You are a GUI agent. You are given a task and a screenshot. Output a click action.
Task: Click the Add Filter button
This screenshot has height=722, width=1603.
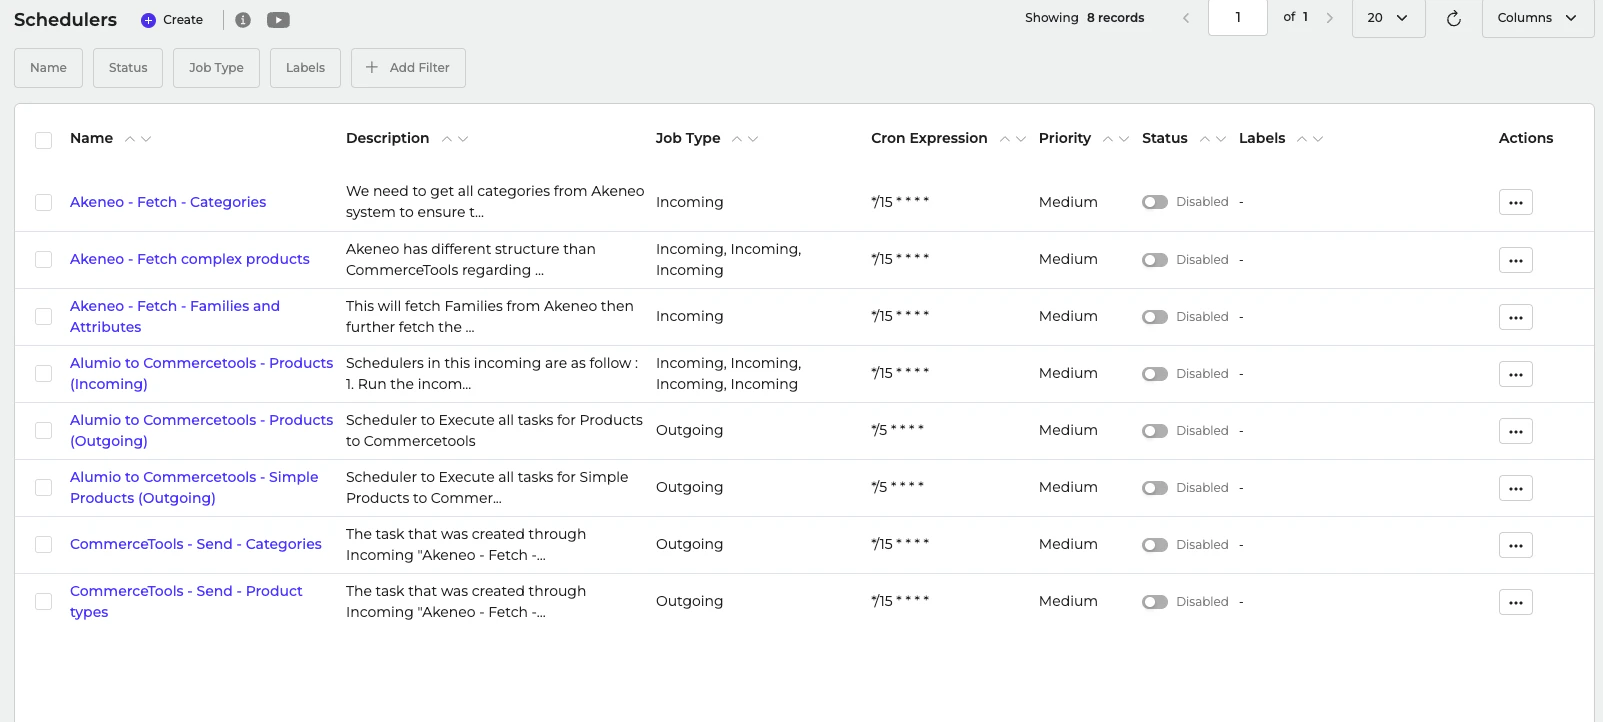408,68
